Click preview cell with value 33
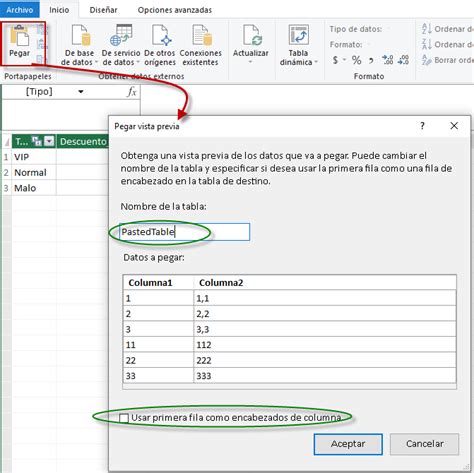Screen dimensions: 474x473 (x=158, y=376)
